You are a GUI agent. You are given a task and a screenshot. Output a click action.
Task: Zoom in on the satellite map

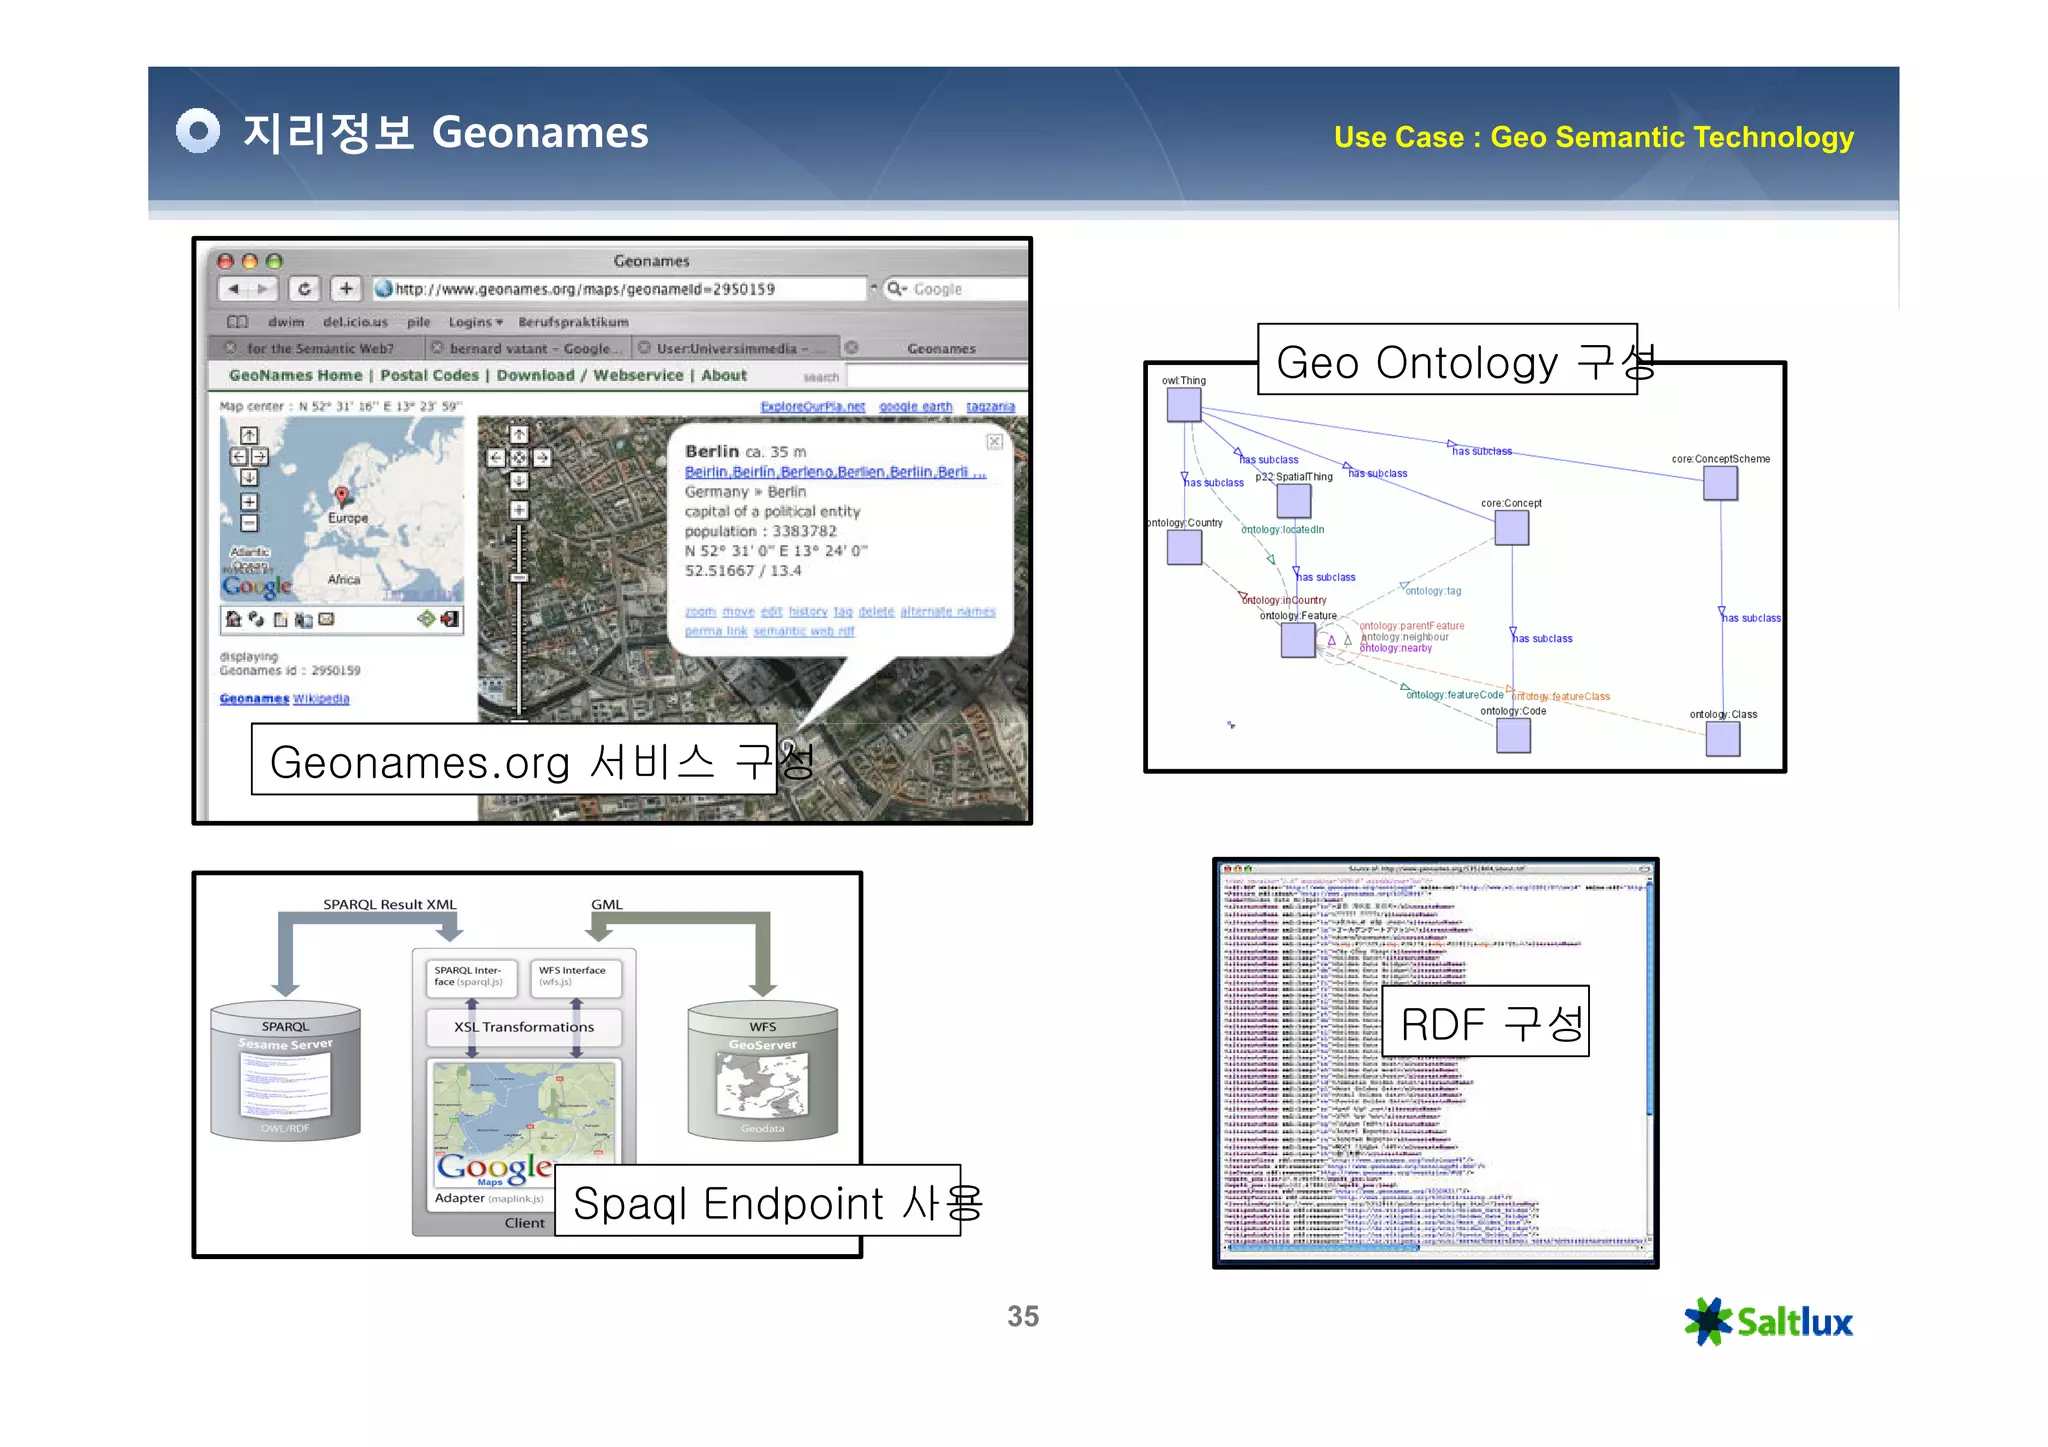(x=519, y=510)
